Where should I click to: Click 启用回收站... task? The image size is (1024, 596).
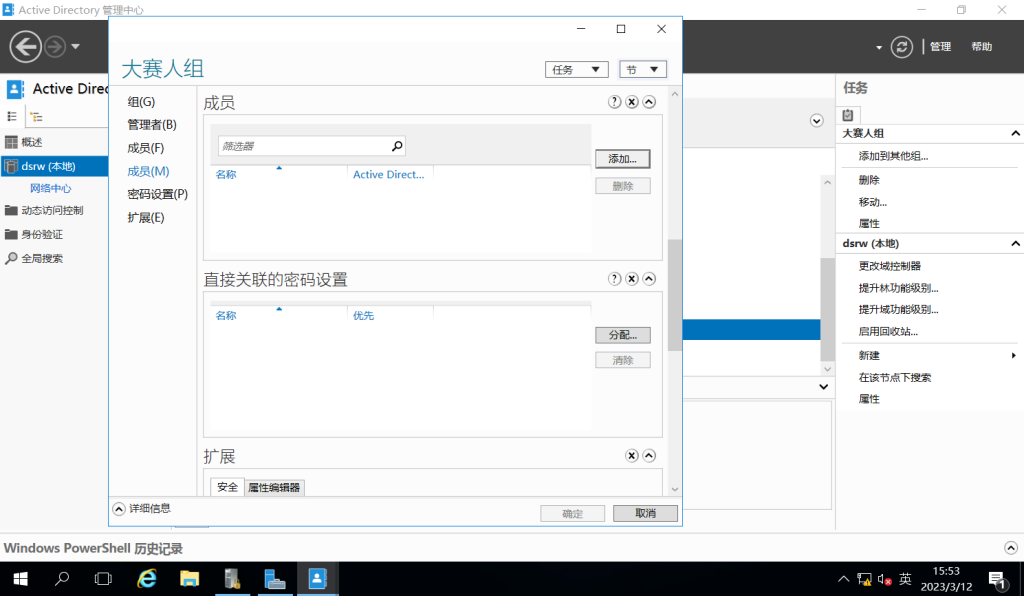coord(888,332)
